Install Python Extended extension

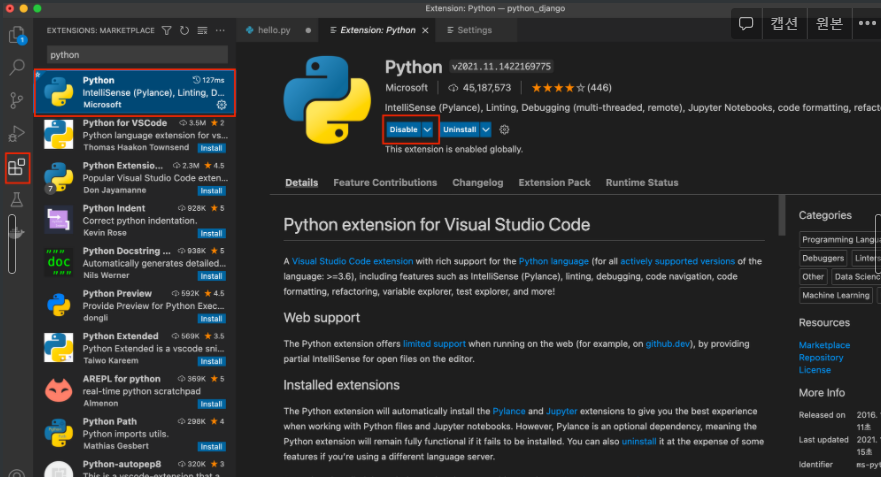tap(211, 362)
